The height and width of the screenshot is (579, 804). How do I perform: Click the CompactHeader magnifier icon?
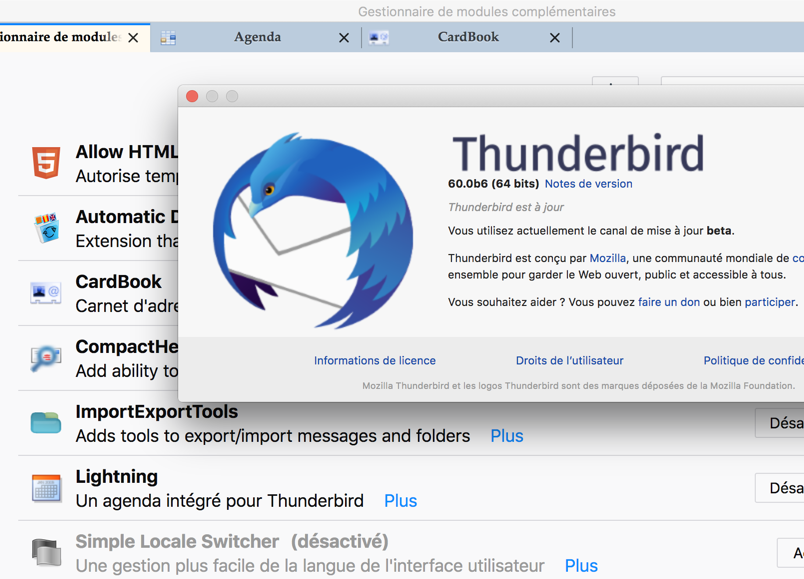46,357
